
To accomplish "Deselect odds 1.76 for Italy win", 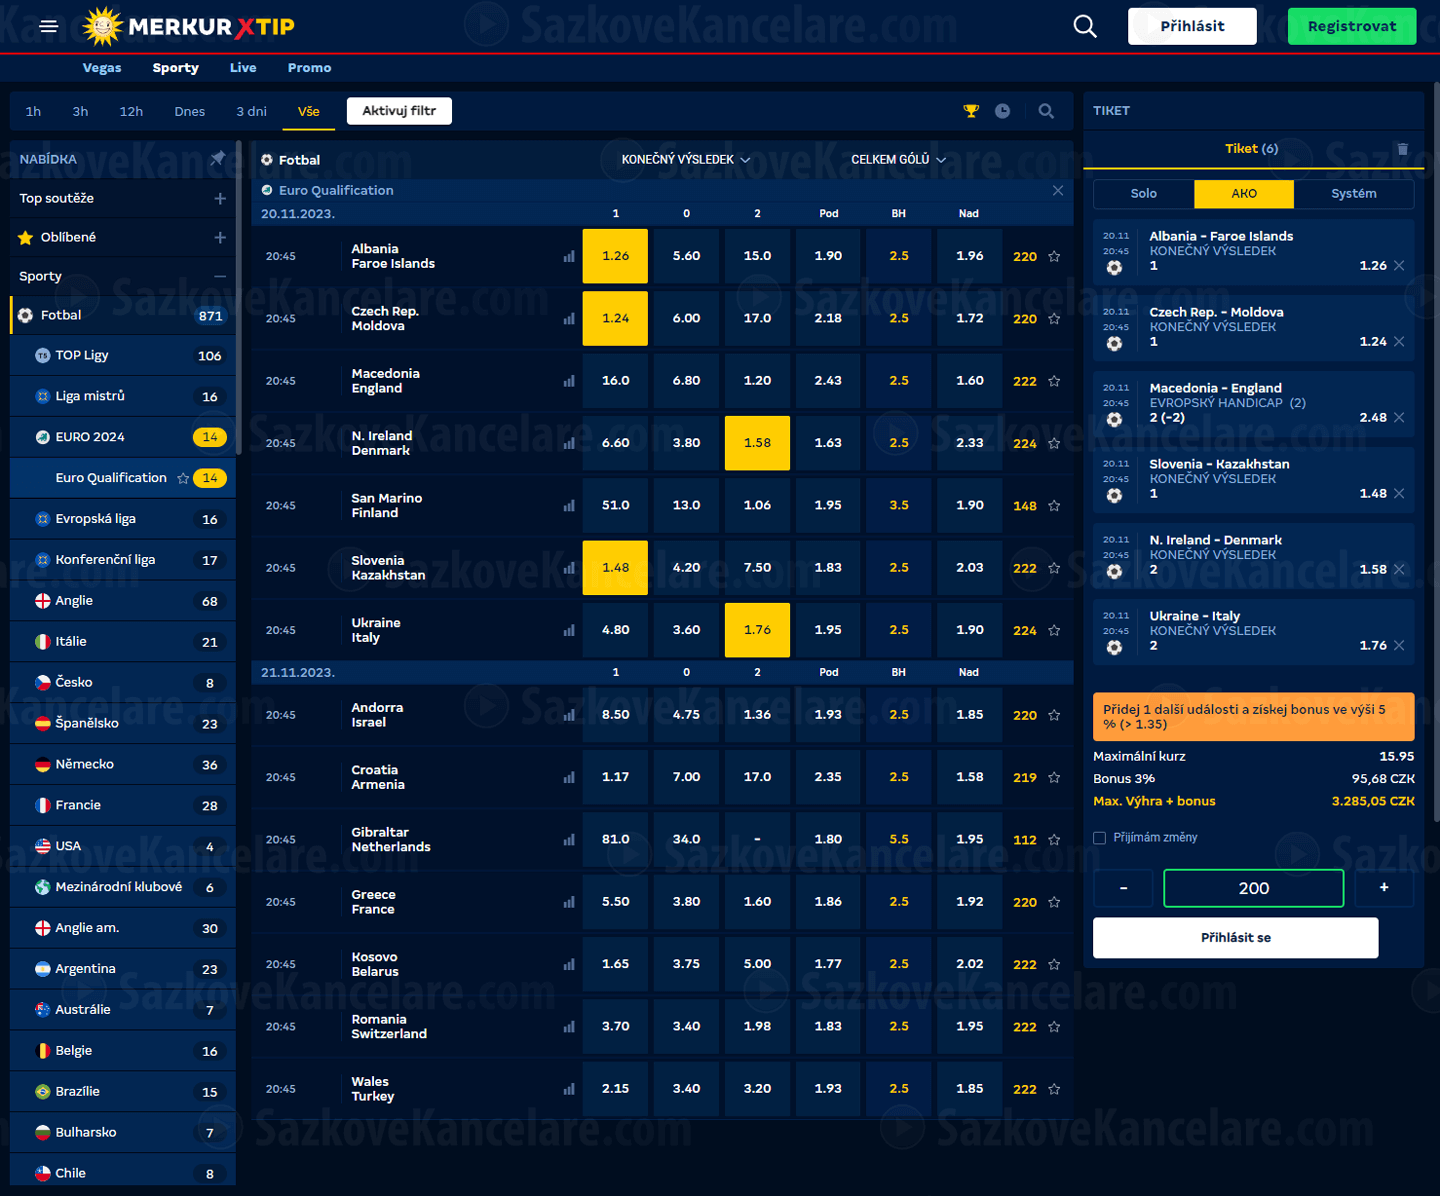I will (757, 630).
